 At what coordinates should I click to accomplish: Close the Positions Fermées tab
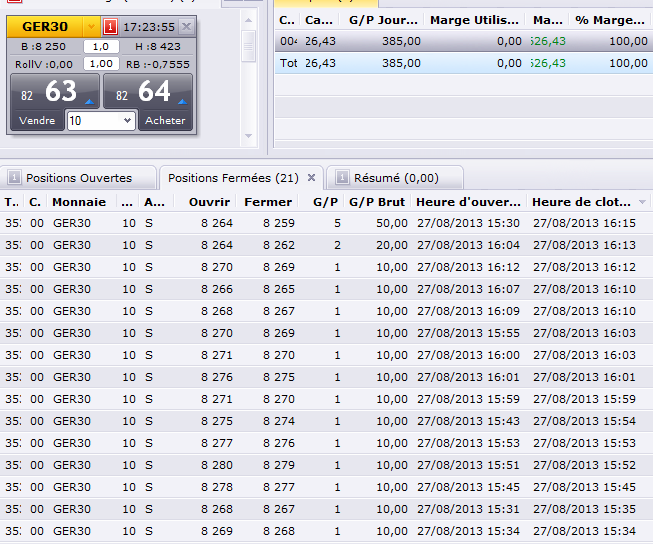tap(311, 178)
